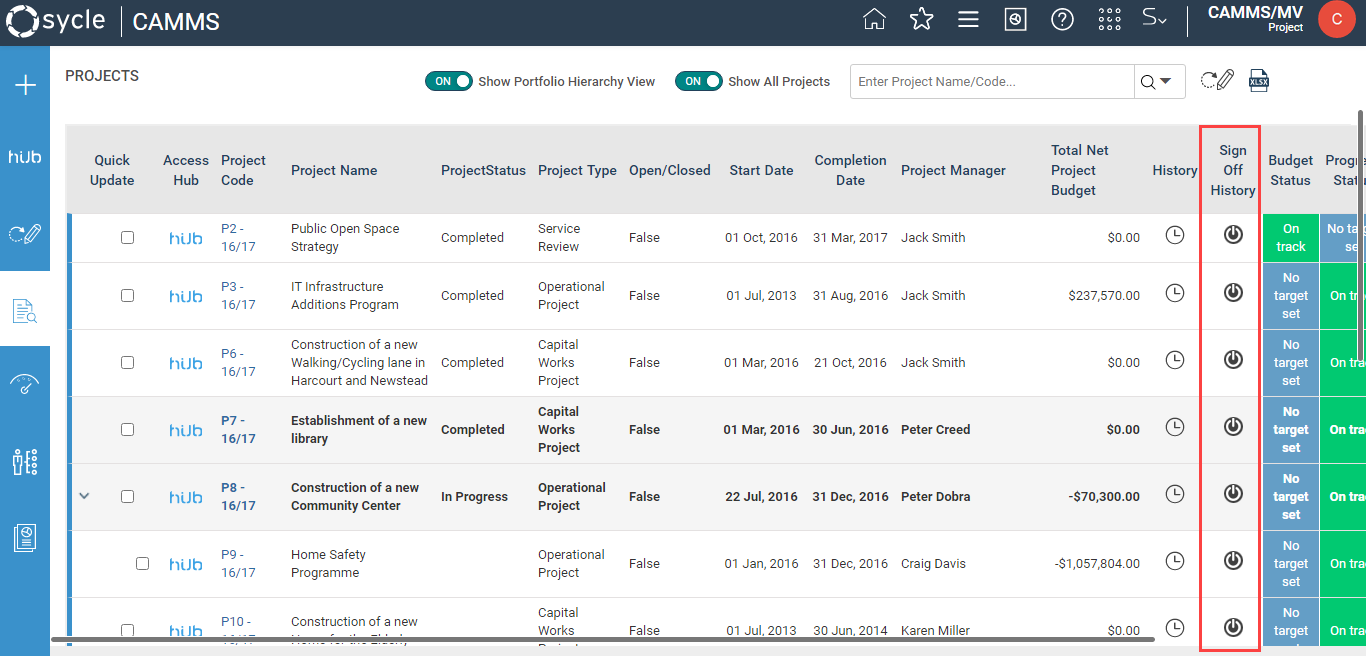Screen dimensions: 1366x656
Task: Click the green On track budget status cell
Action: (x=1291, y=237)
